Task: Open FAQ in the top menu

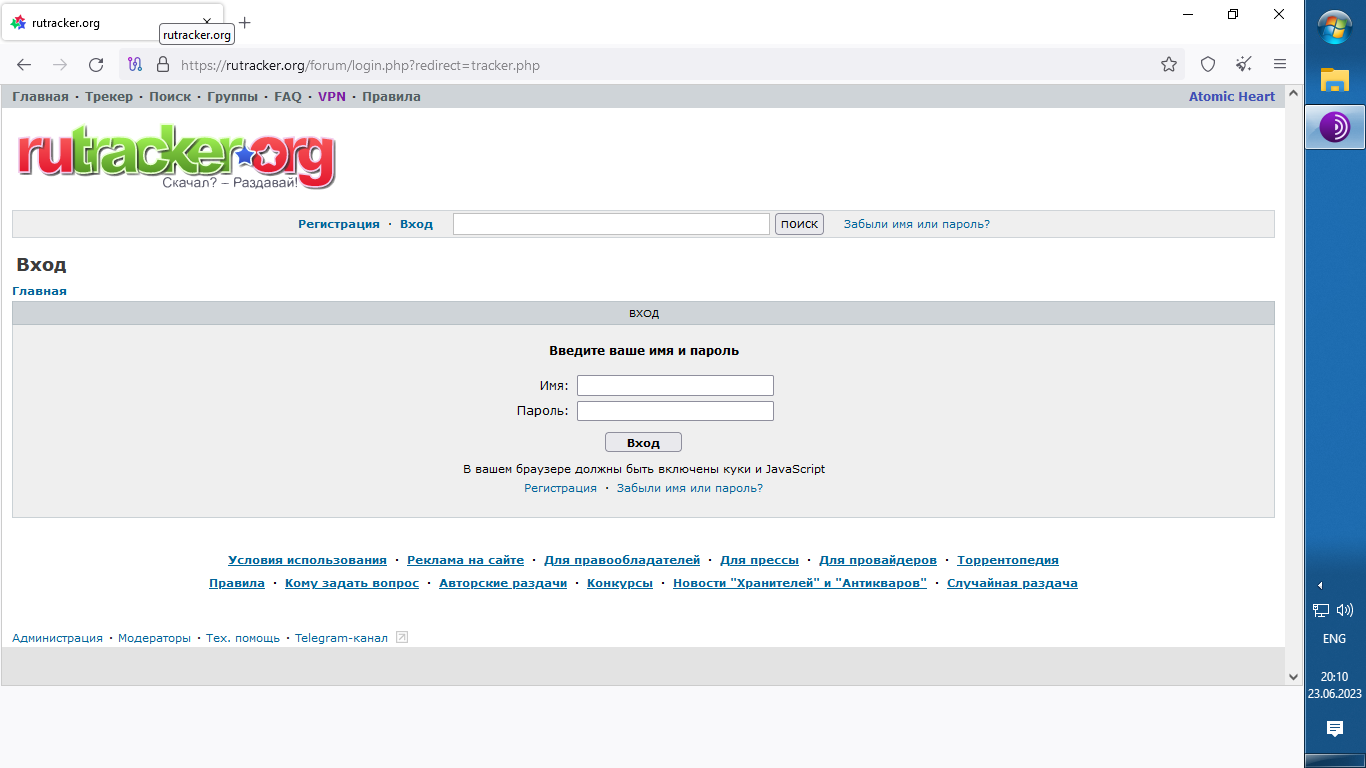Action: [288, 97]
